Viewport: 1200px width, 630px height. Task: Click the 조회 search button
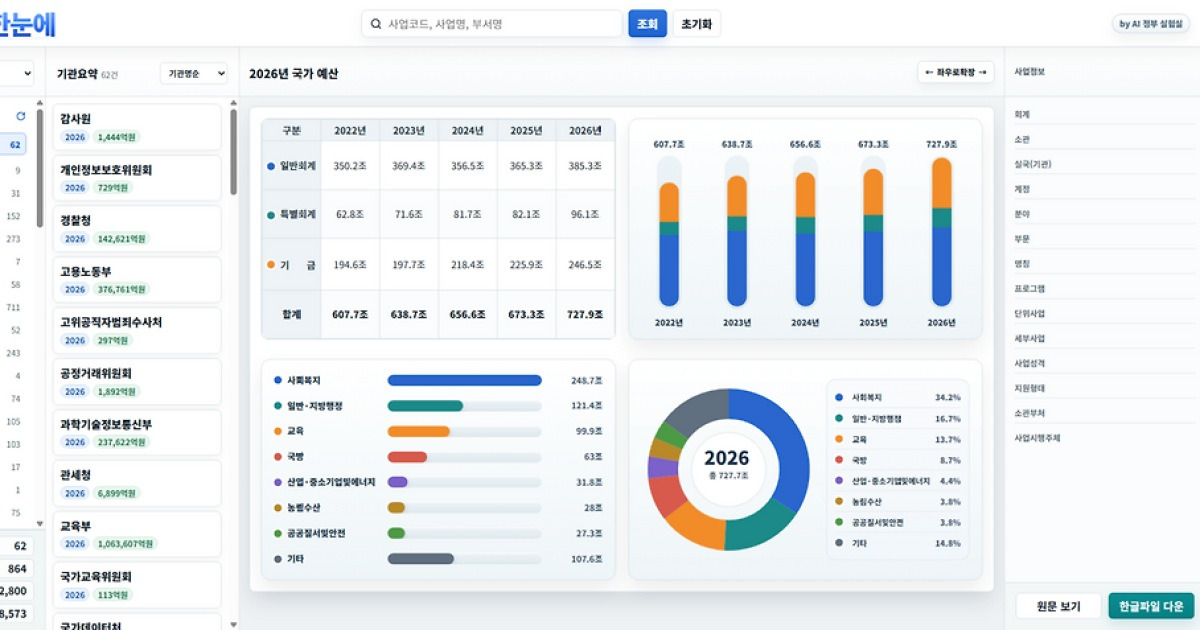[648, 24]
